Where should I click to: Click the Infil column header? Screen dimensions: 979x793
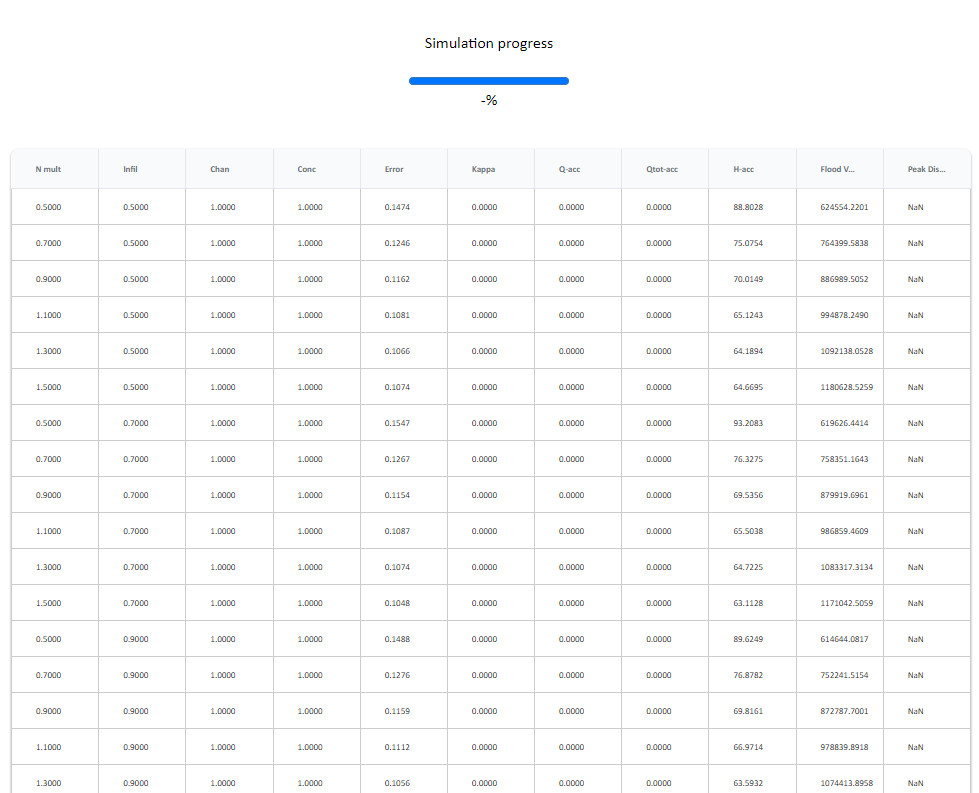[x=130, y=169]
